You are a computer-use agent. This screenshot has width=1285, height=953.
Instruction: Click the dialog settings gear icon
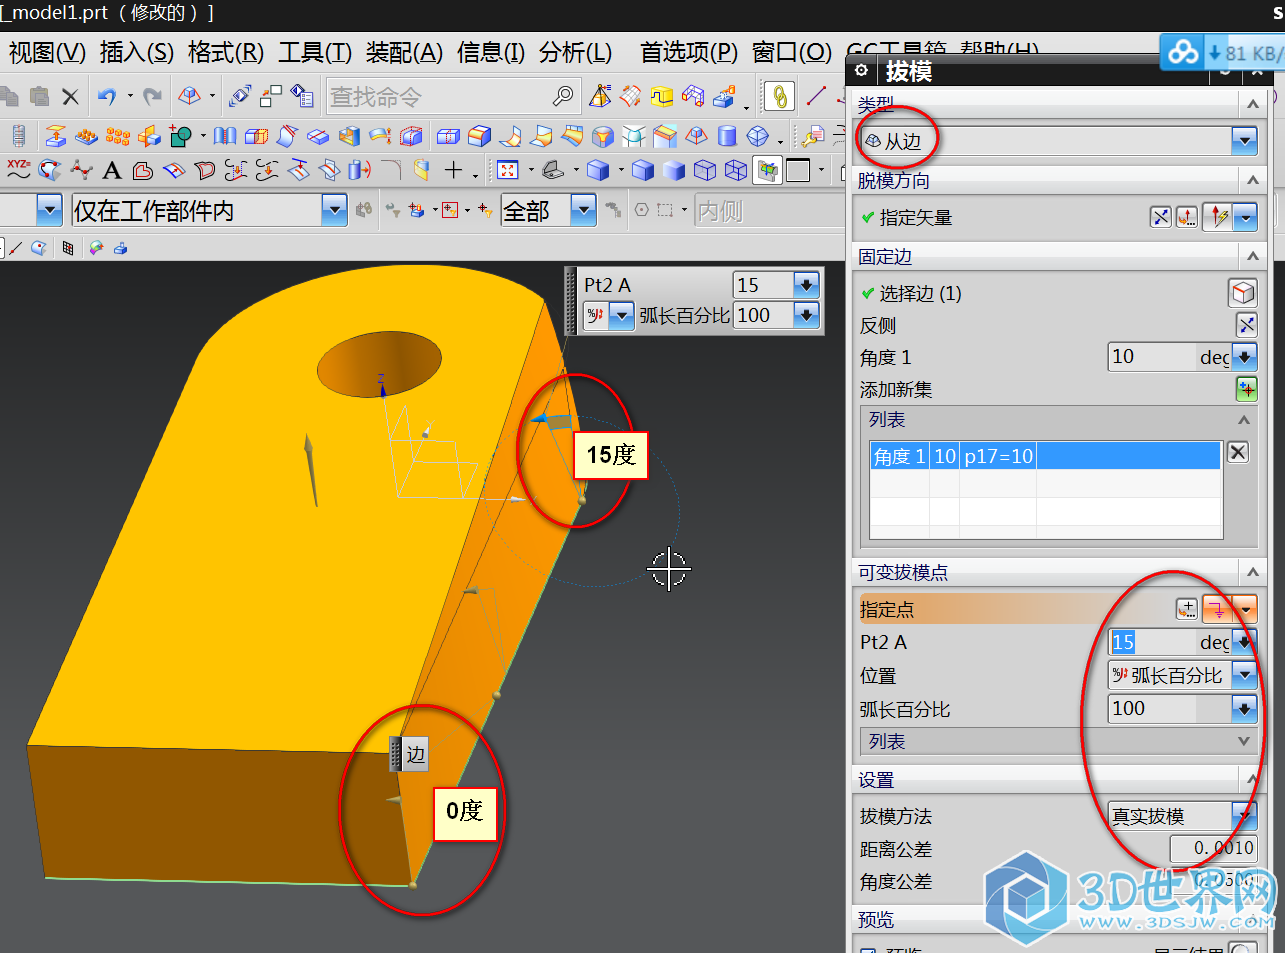click(x=861, y=71)
